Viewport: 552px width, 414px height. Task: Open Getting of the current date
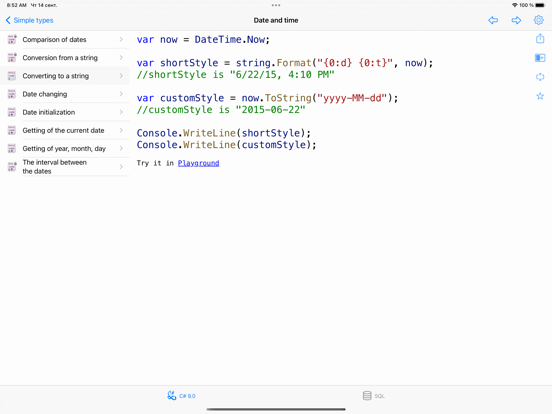click(x=65, y=130)
